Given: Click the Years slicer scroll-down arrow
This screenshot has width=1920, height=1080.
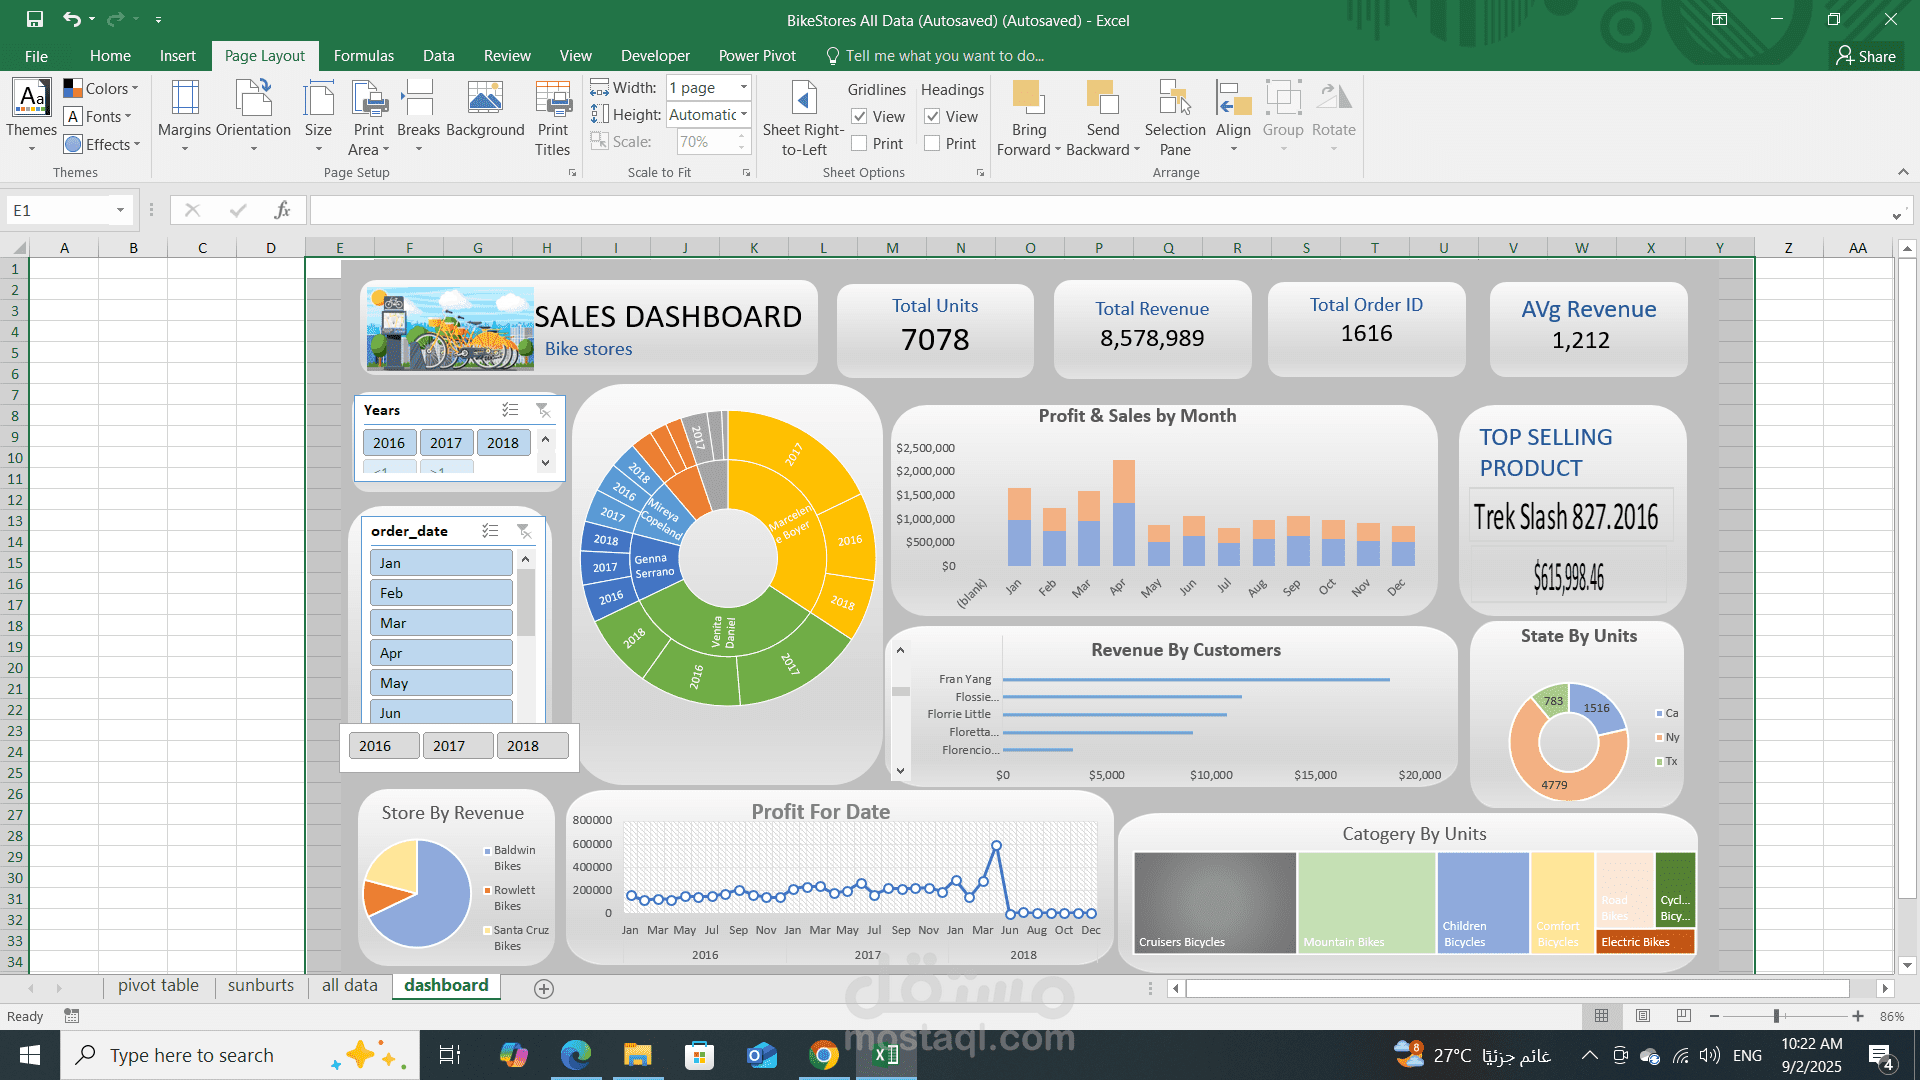Looking at the screenshot, I should (x=545, y=462).
